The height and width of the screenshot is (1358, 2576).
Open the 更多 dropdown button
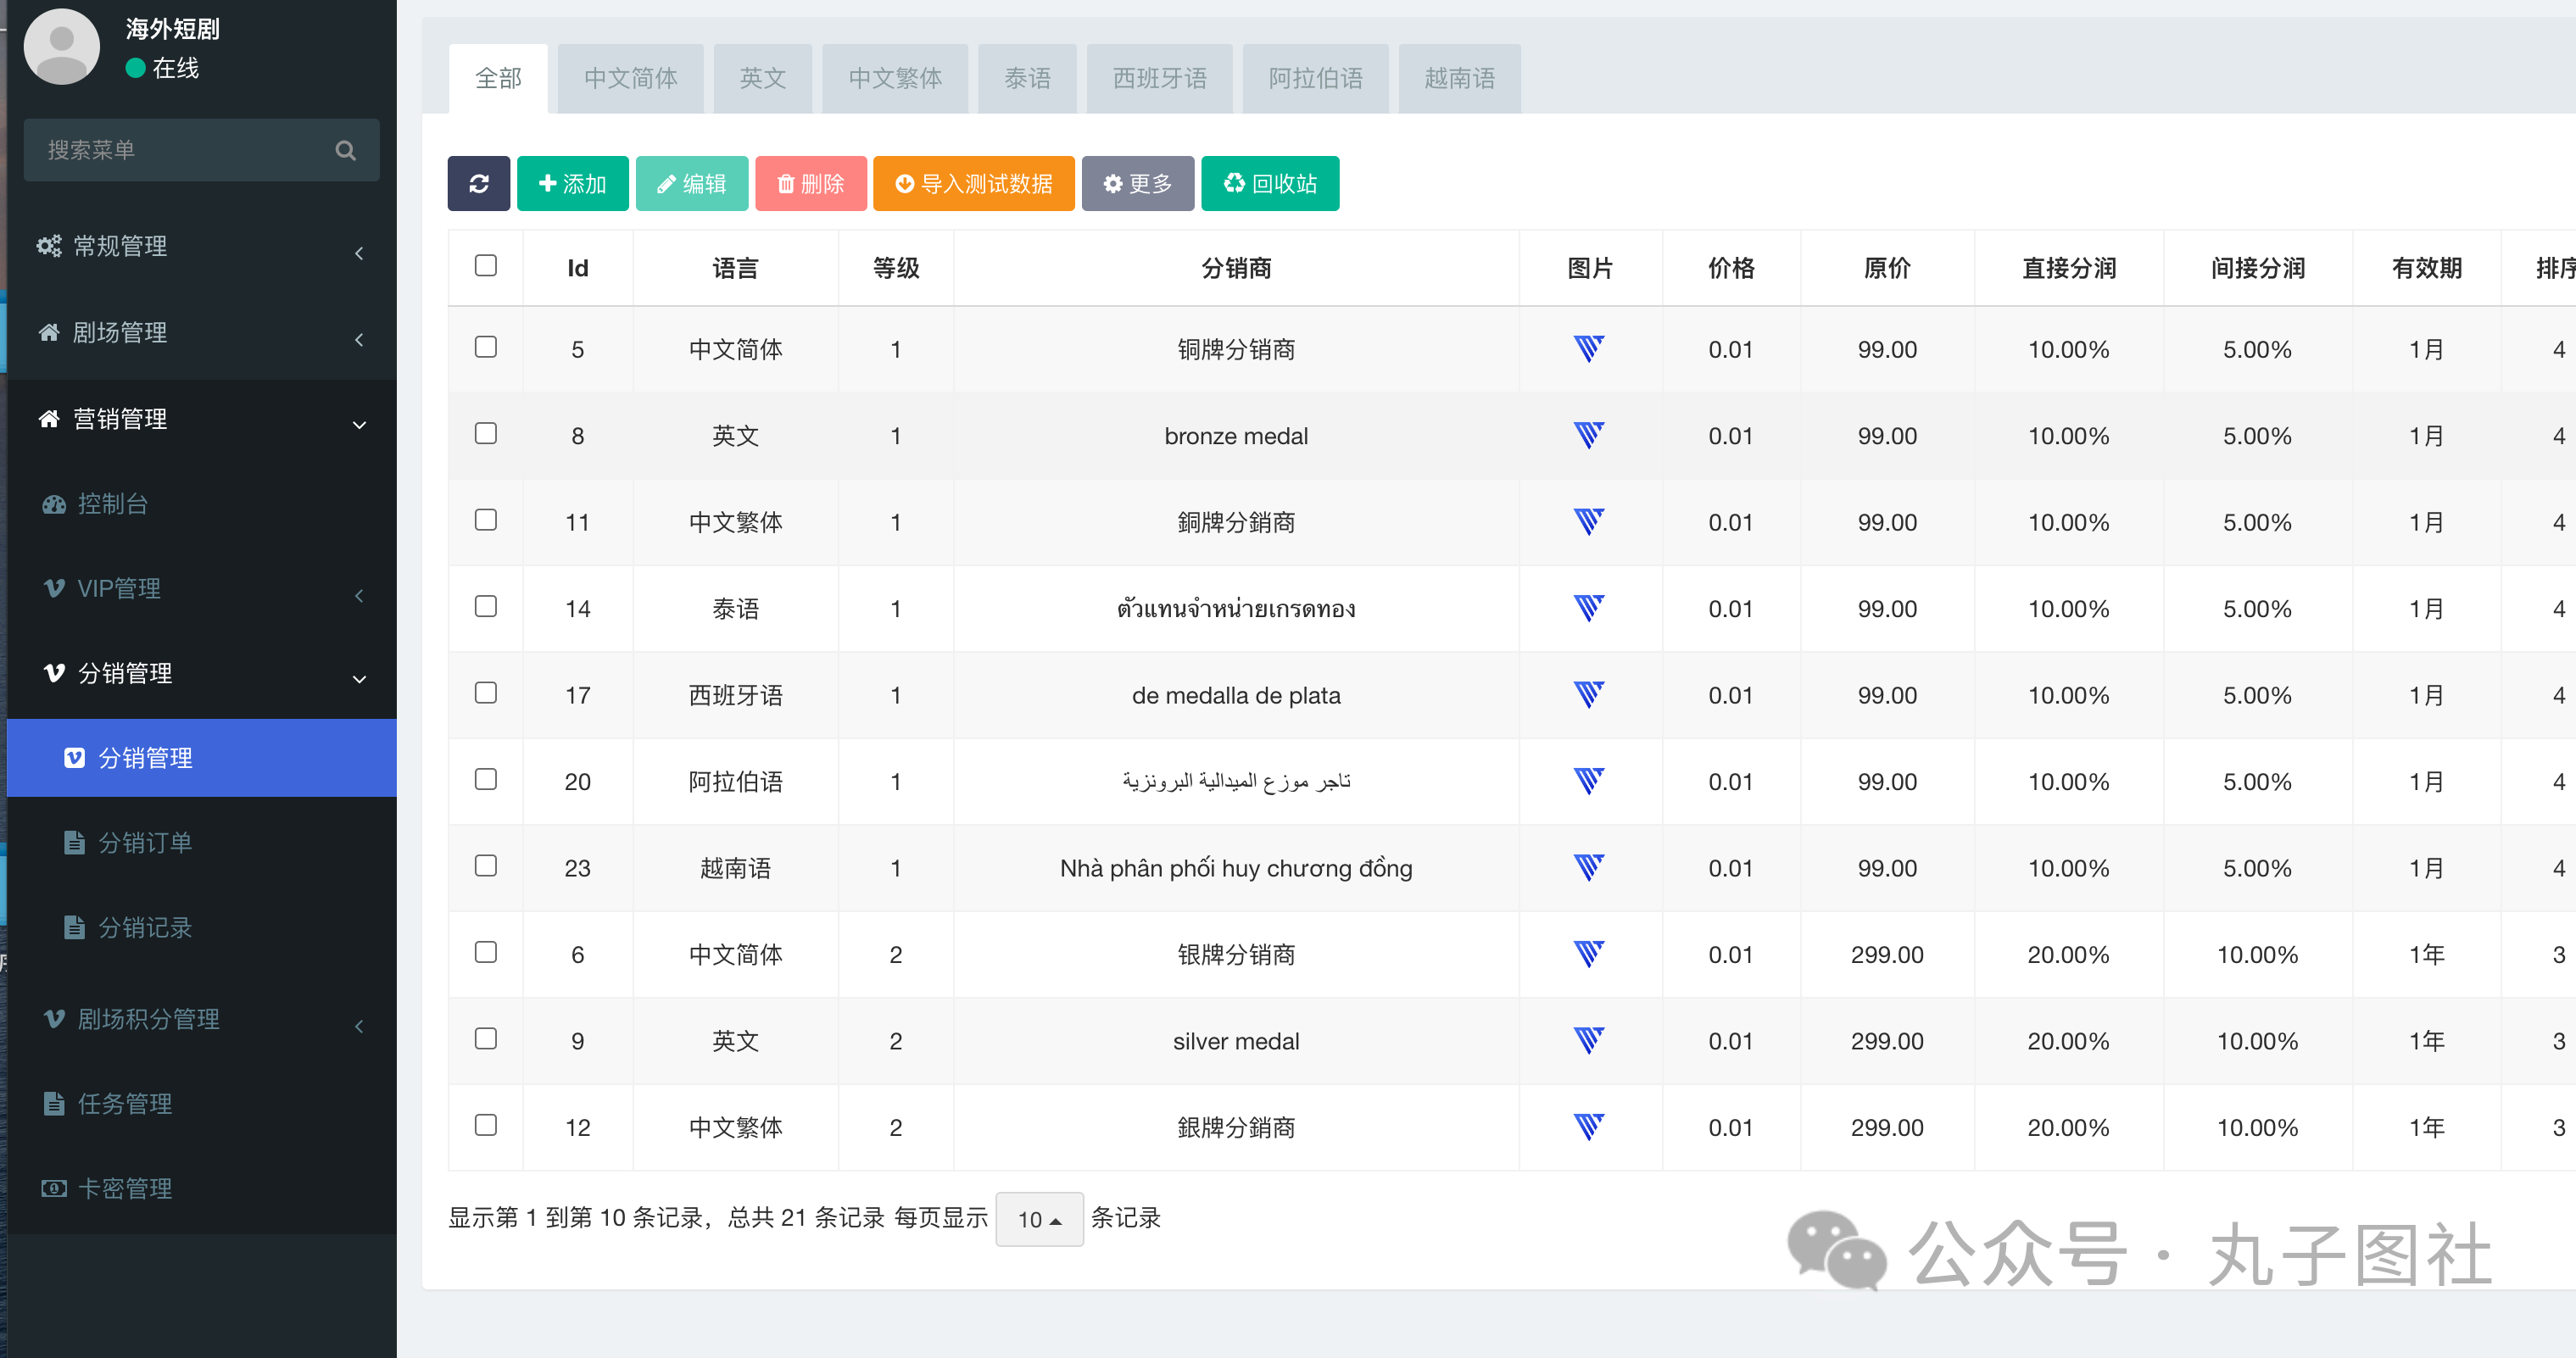tap(1137, 184)
